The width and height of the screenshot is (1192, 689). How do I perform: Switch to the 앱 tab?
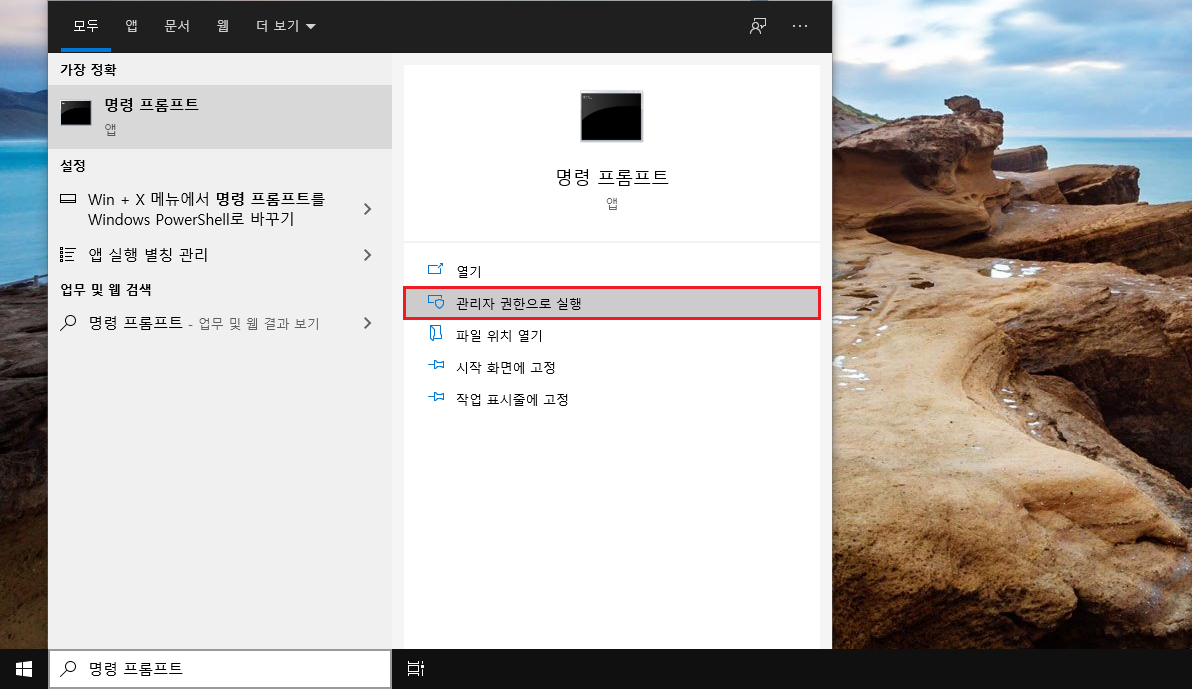[x=132, y=26]
